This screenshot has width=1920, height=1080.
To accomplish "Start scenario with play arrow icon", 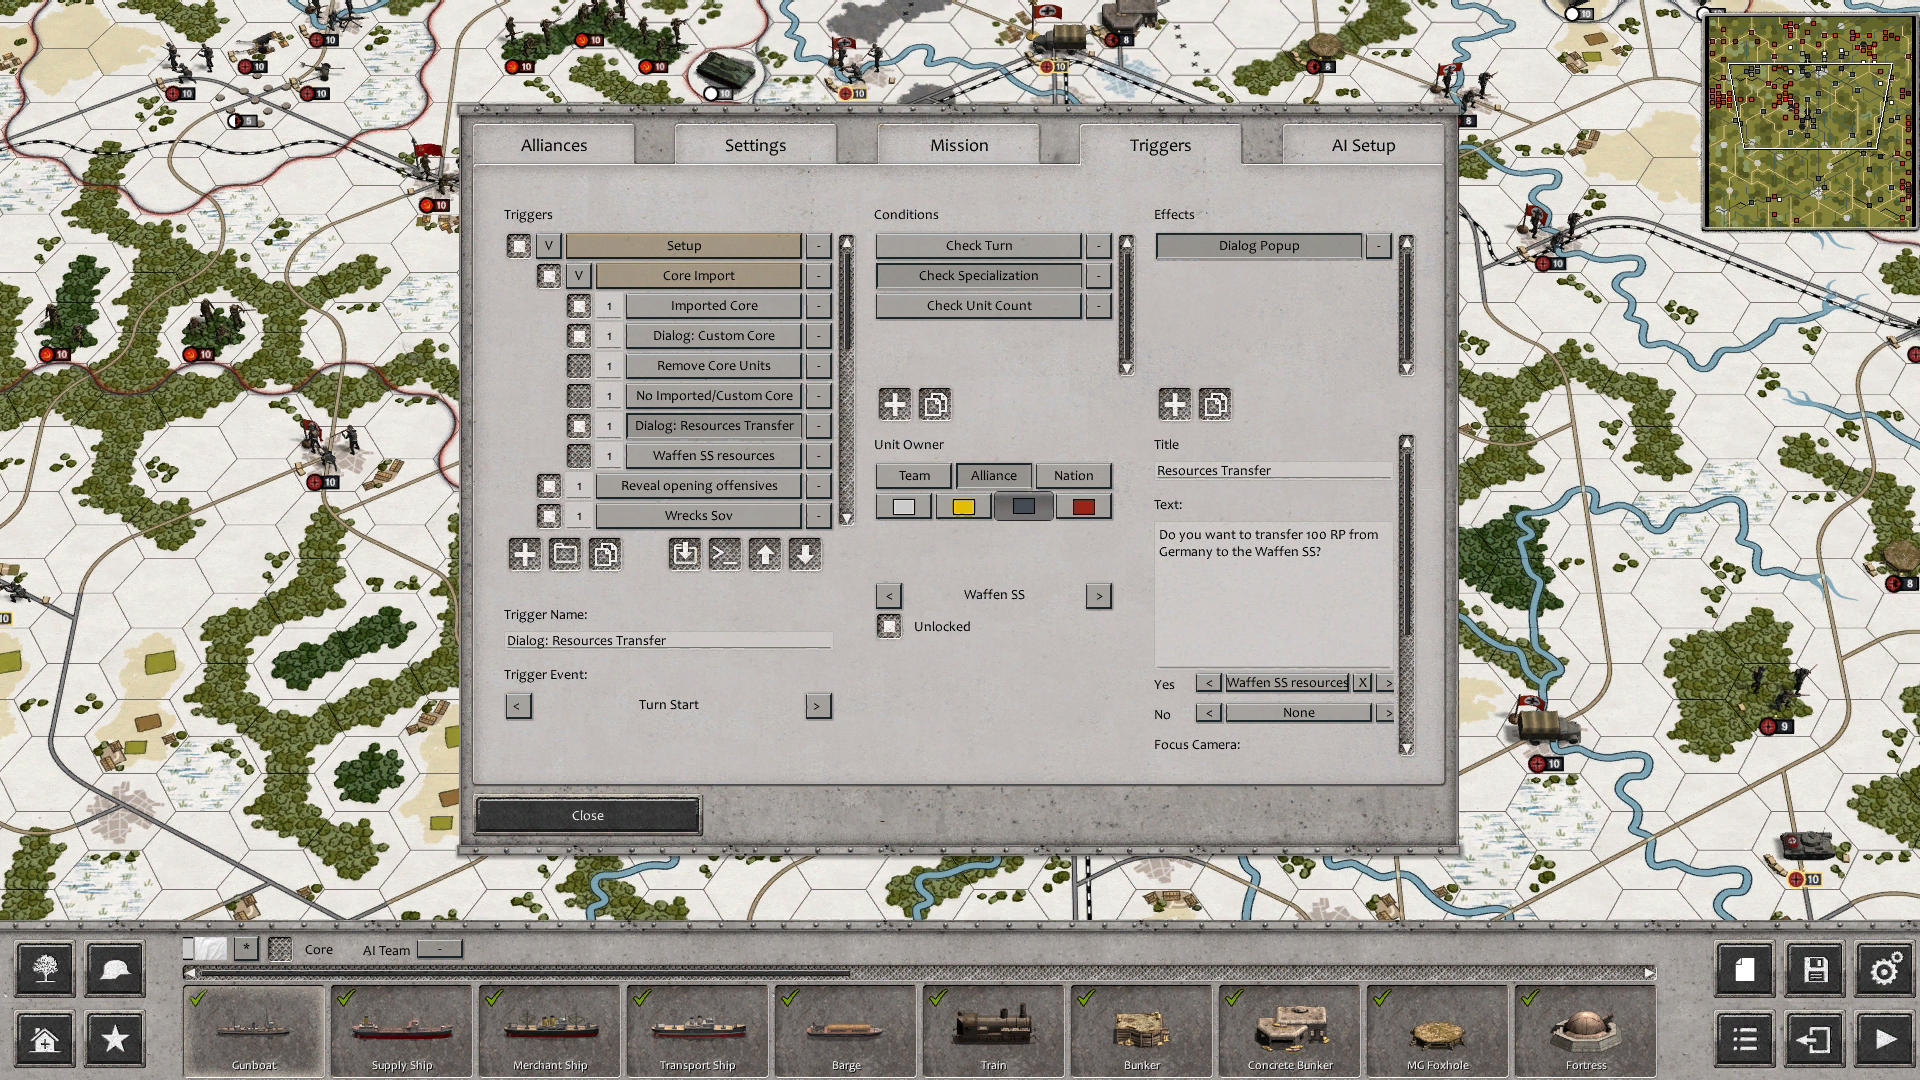I will (1885, 1039).
